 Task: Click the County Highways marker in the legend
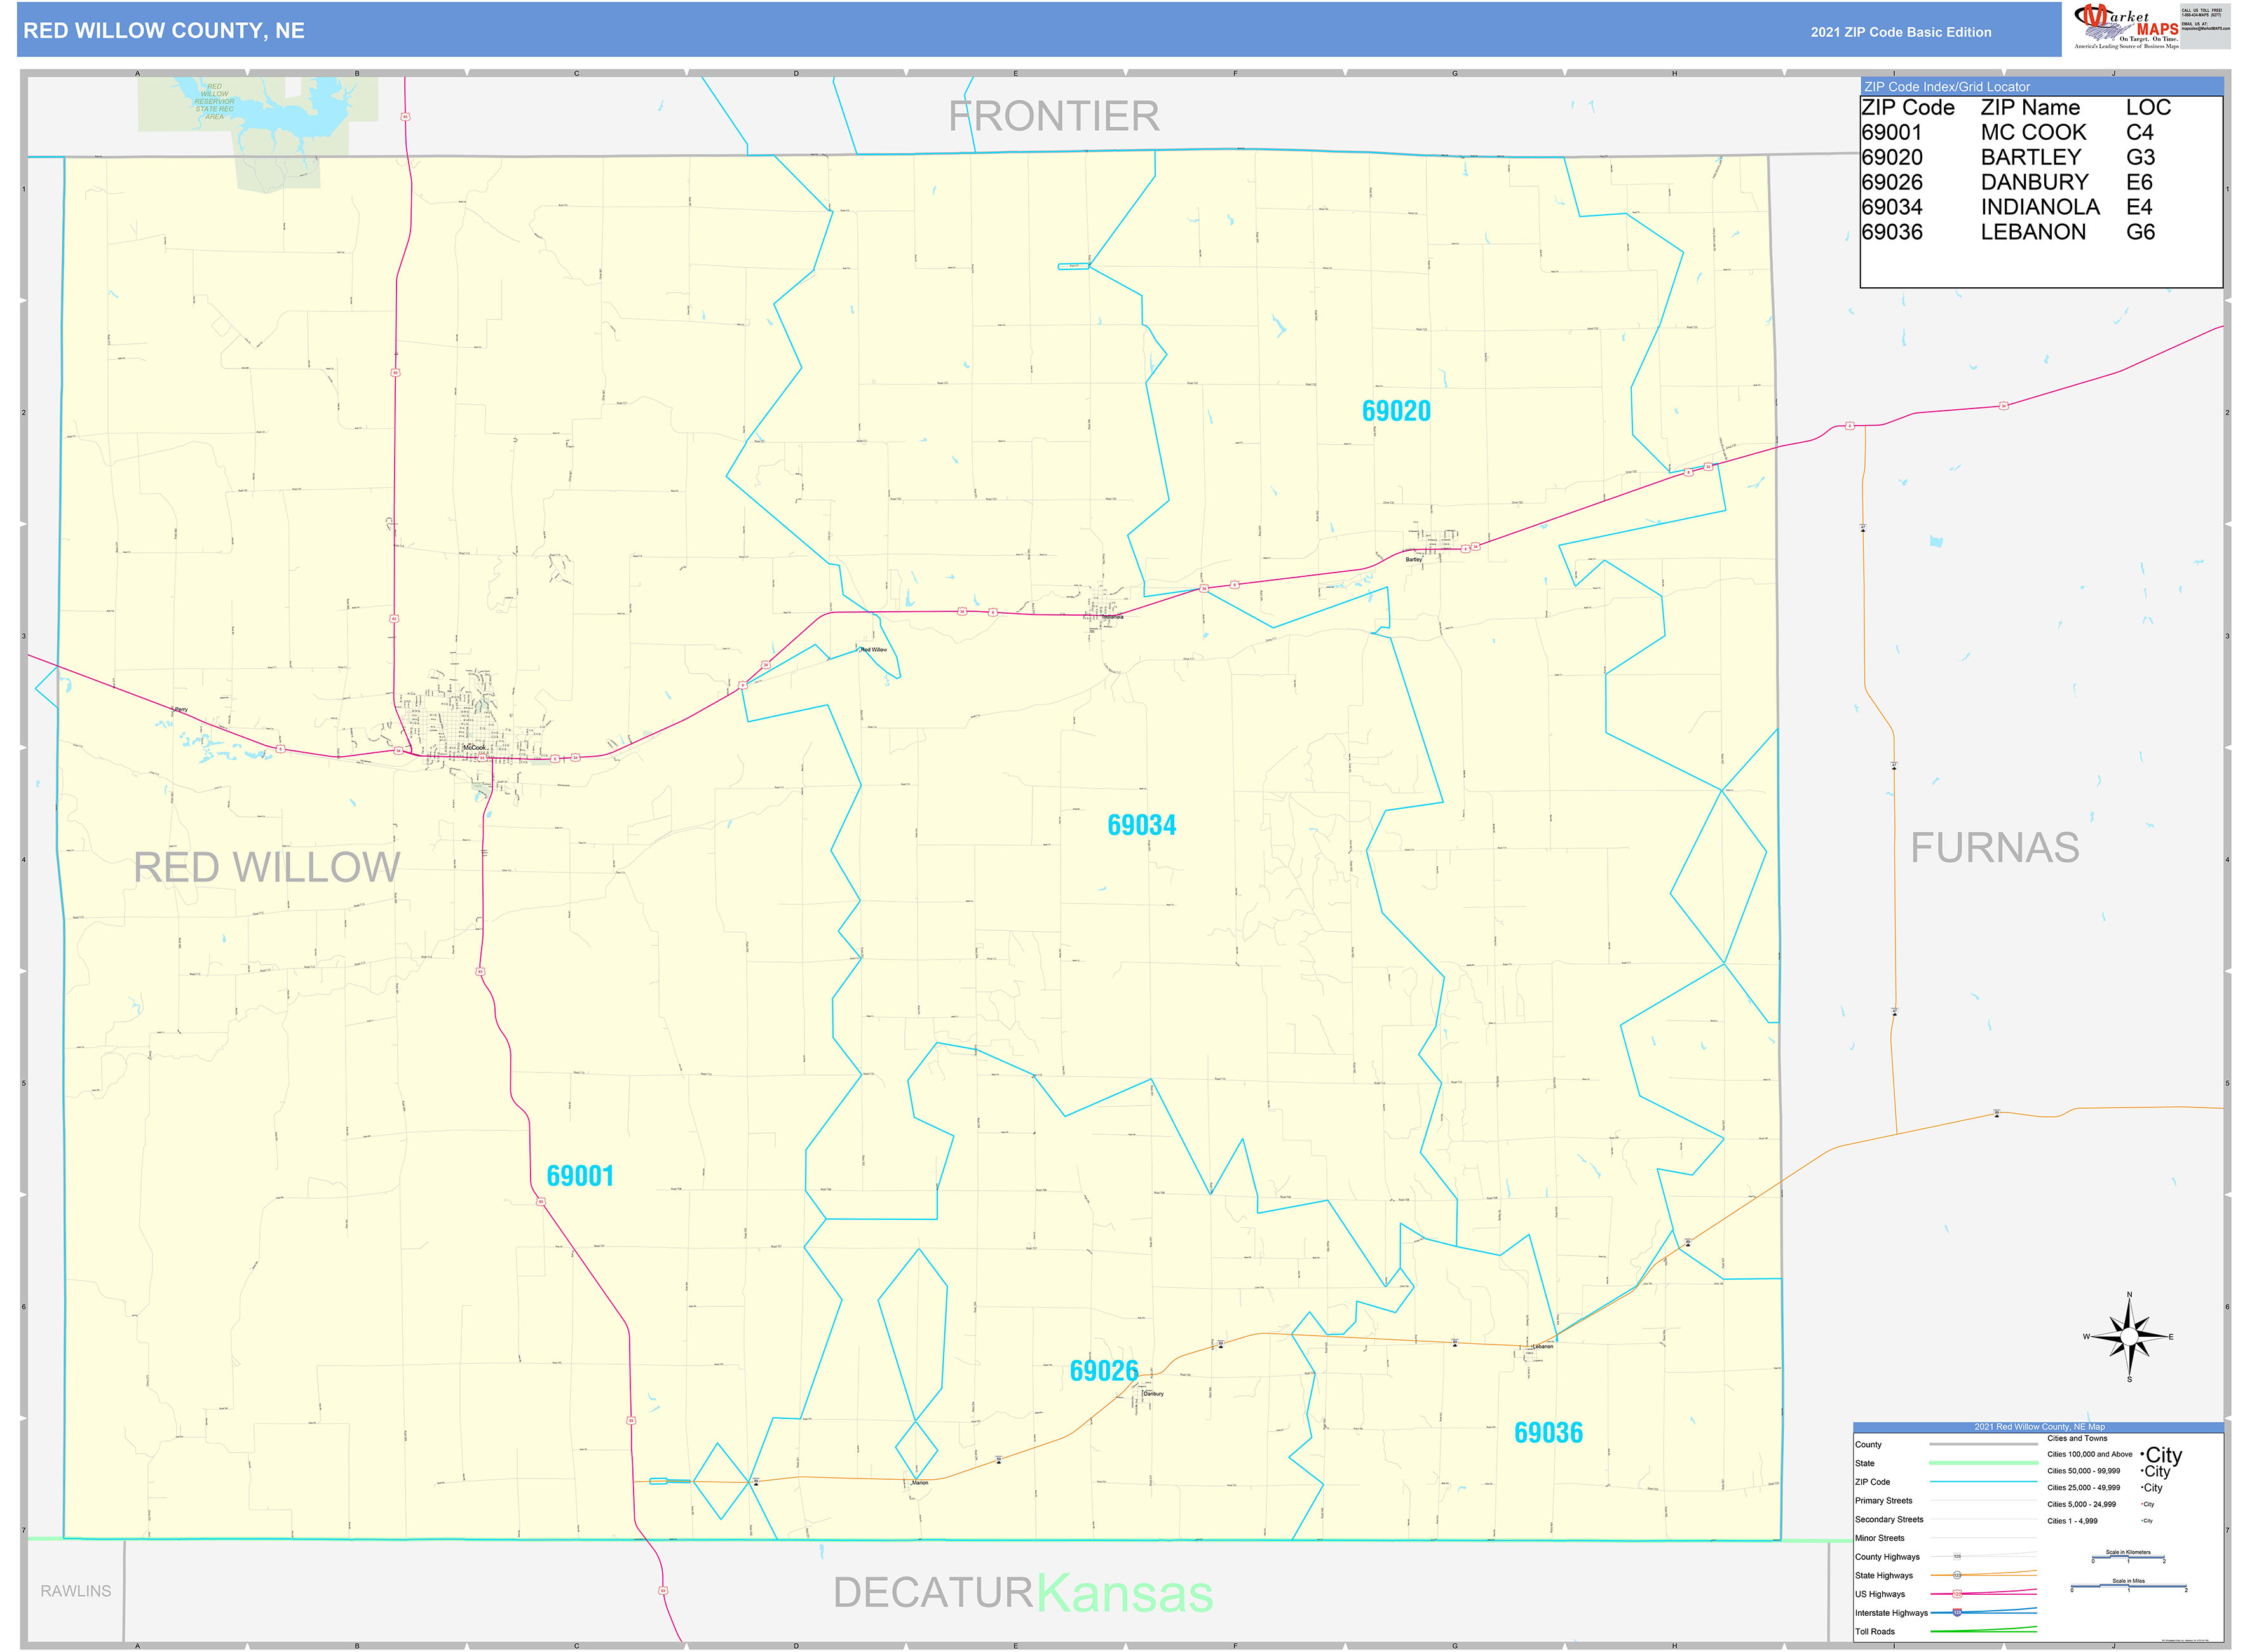[x=1958, y=1556]
